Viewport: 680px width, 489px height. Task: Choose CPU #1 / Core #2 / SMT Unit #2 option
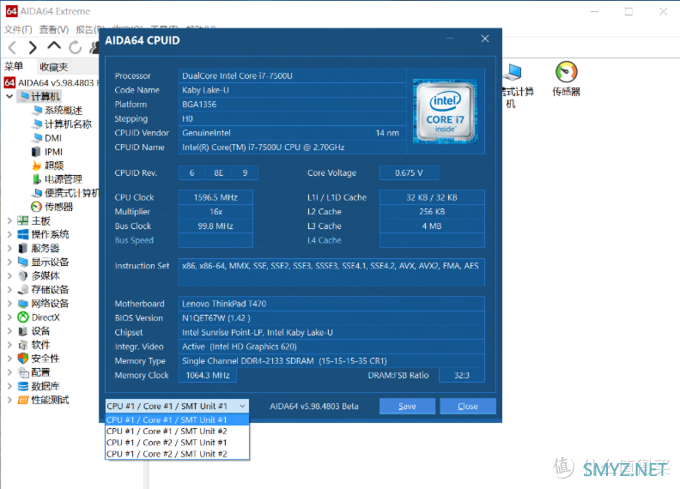177,453
